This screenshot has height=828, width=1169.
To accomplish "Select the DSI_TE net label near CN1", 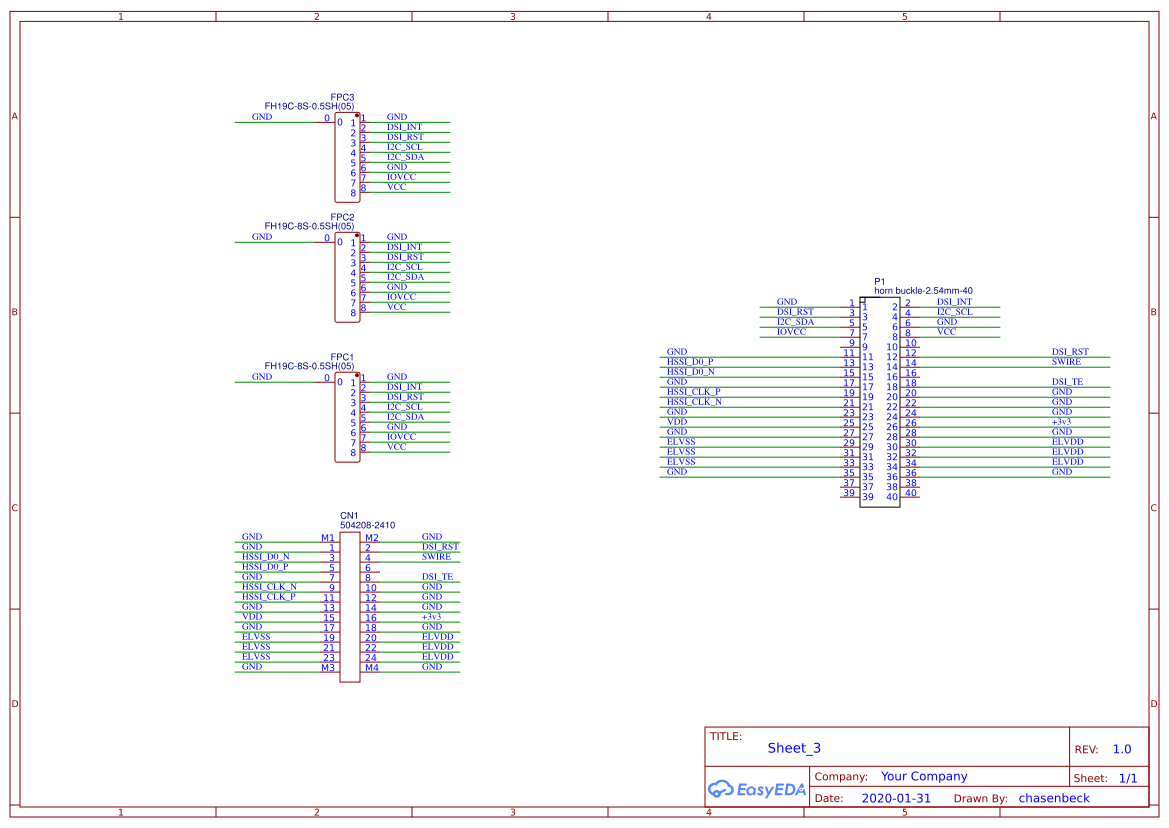I will click(x=437, y=576).
